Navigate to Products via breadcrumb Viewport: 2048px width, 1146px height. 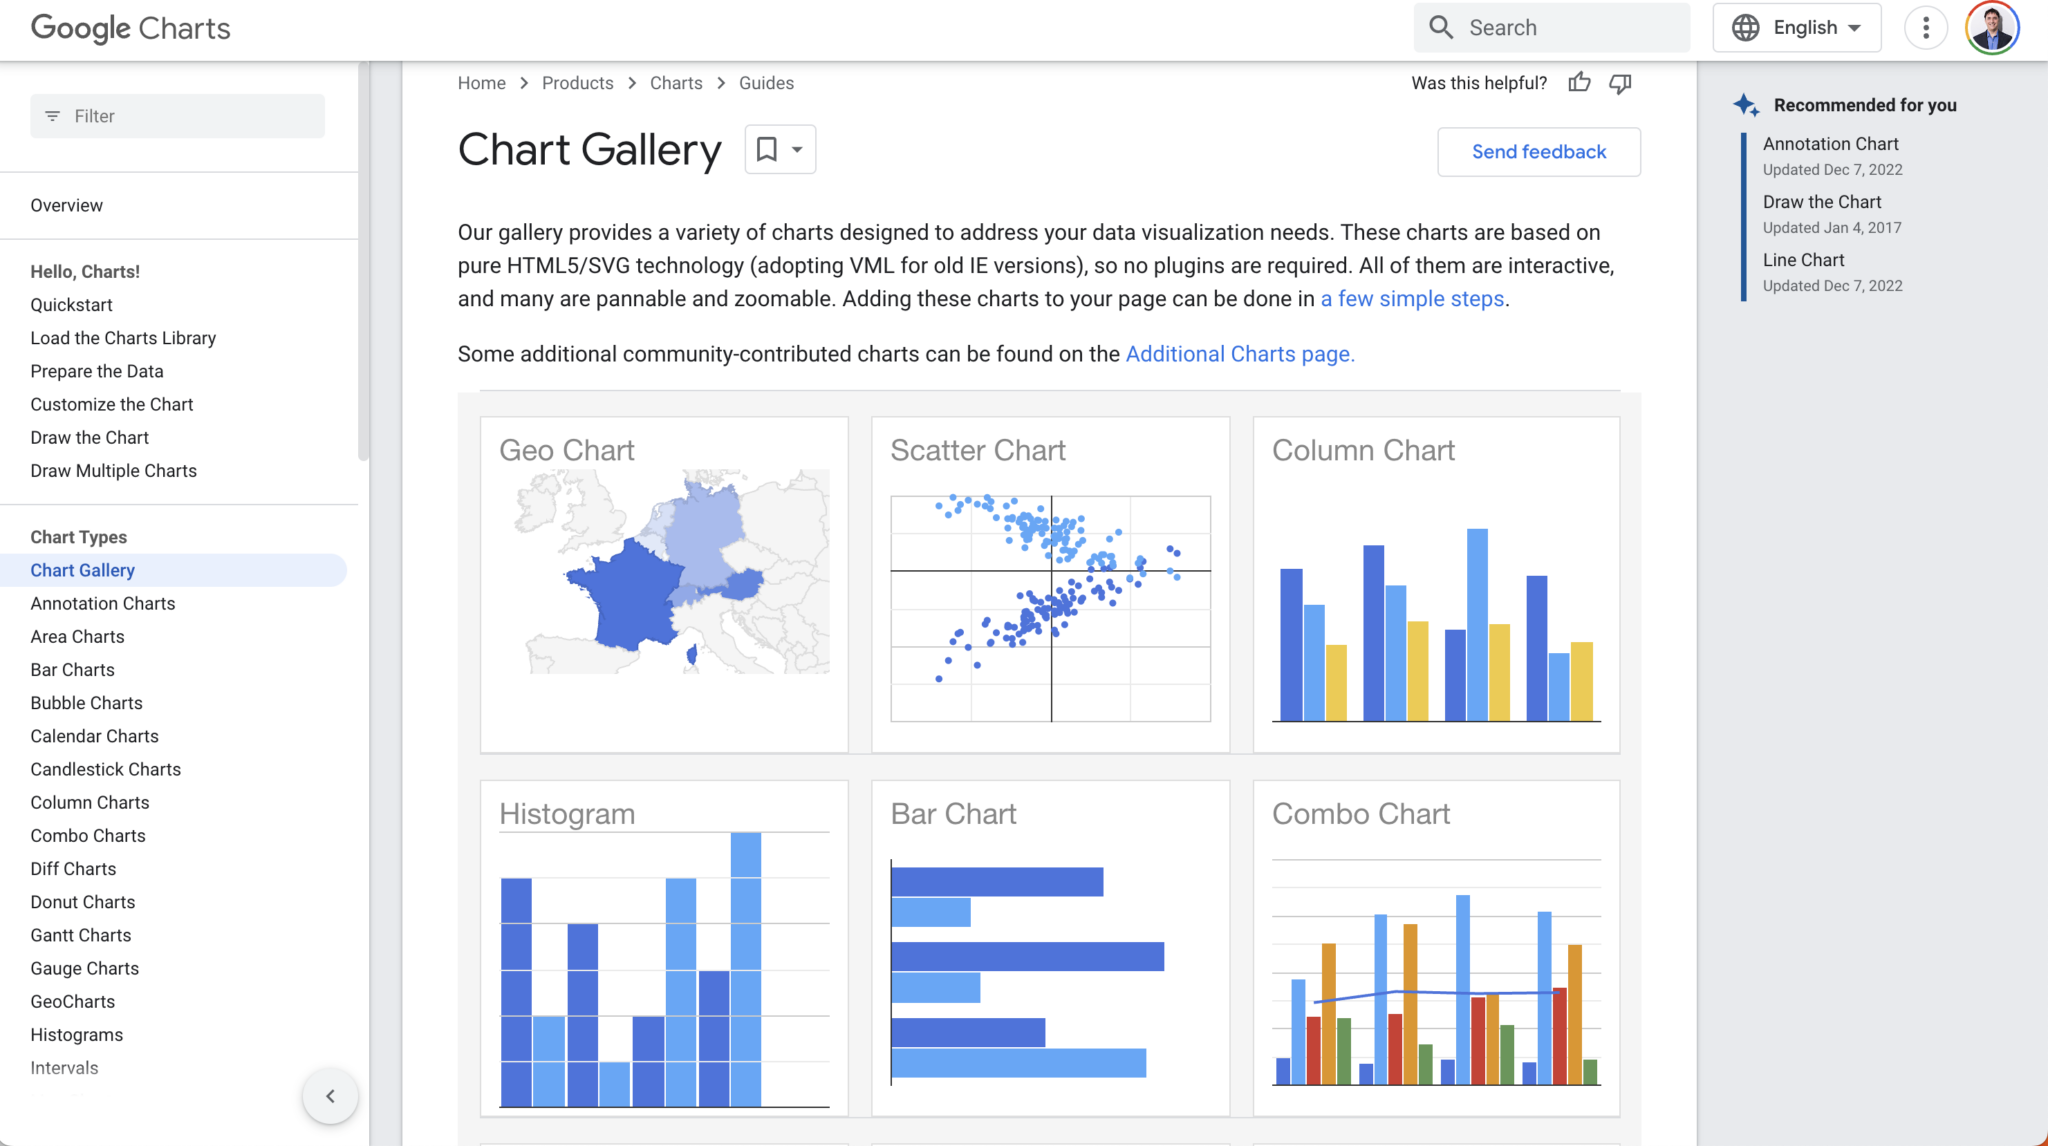(x=577, y=83)
